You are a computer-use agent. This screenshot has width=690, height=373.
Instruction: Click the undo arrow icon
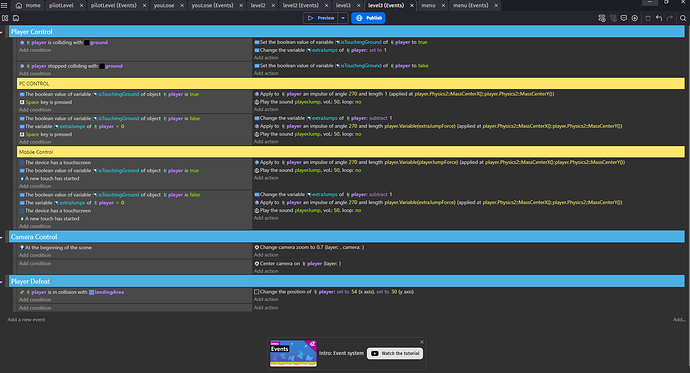coord(659,18)
